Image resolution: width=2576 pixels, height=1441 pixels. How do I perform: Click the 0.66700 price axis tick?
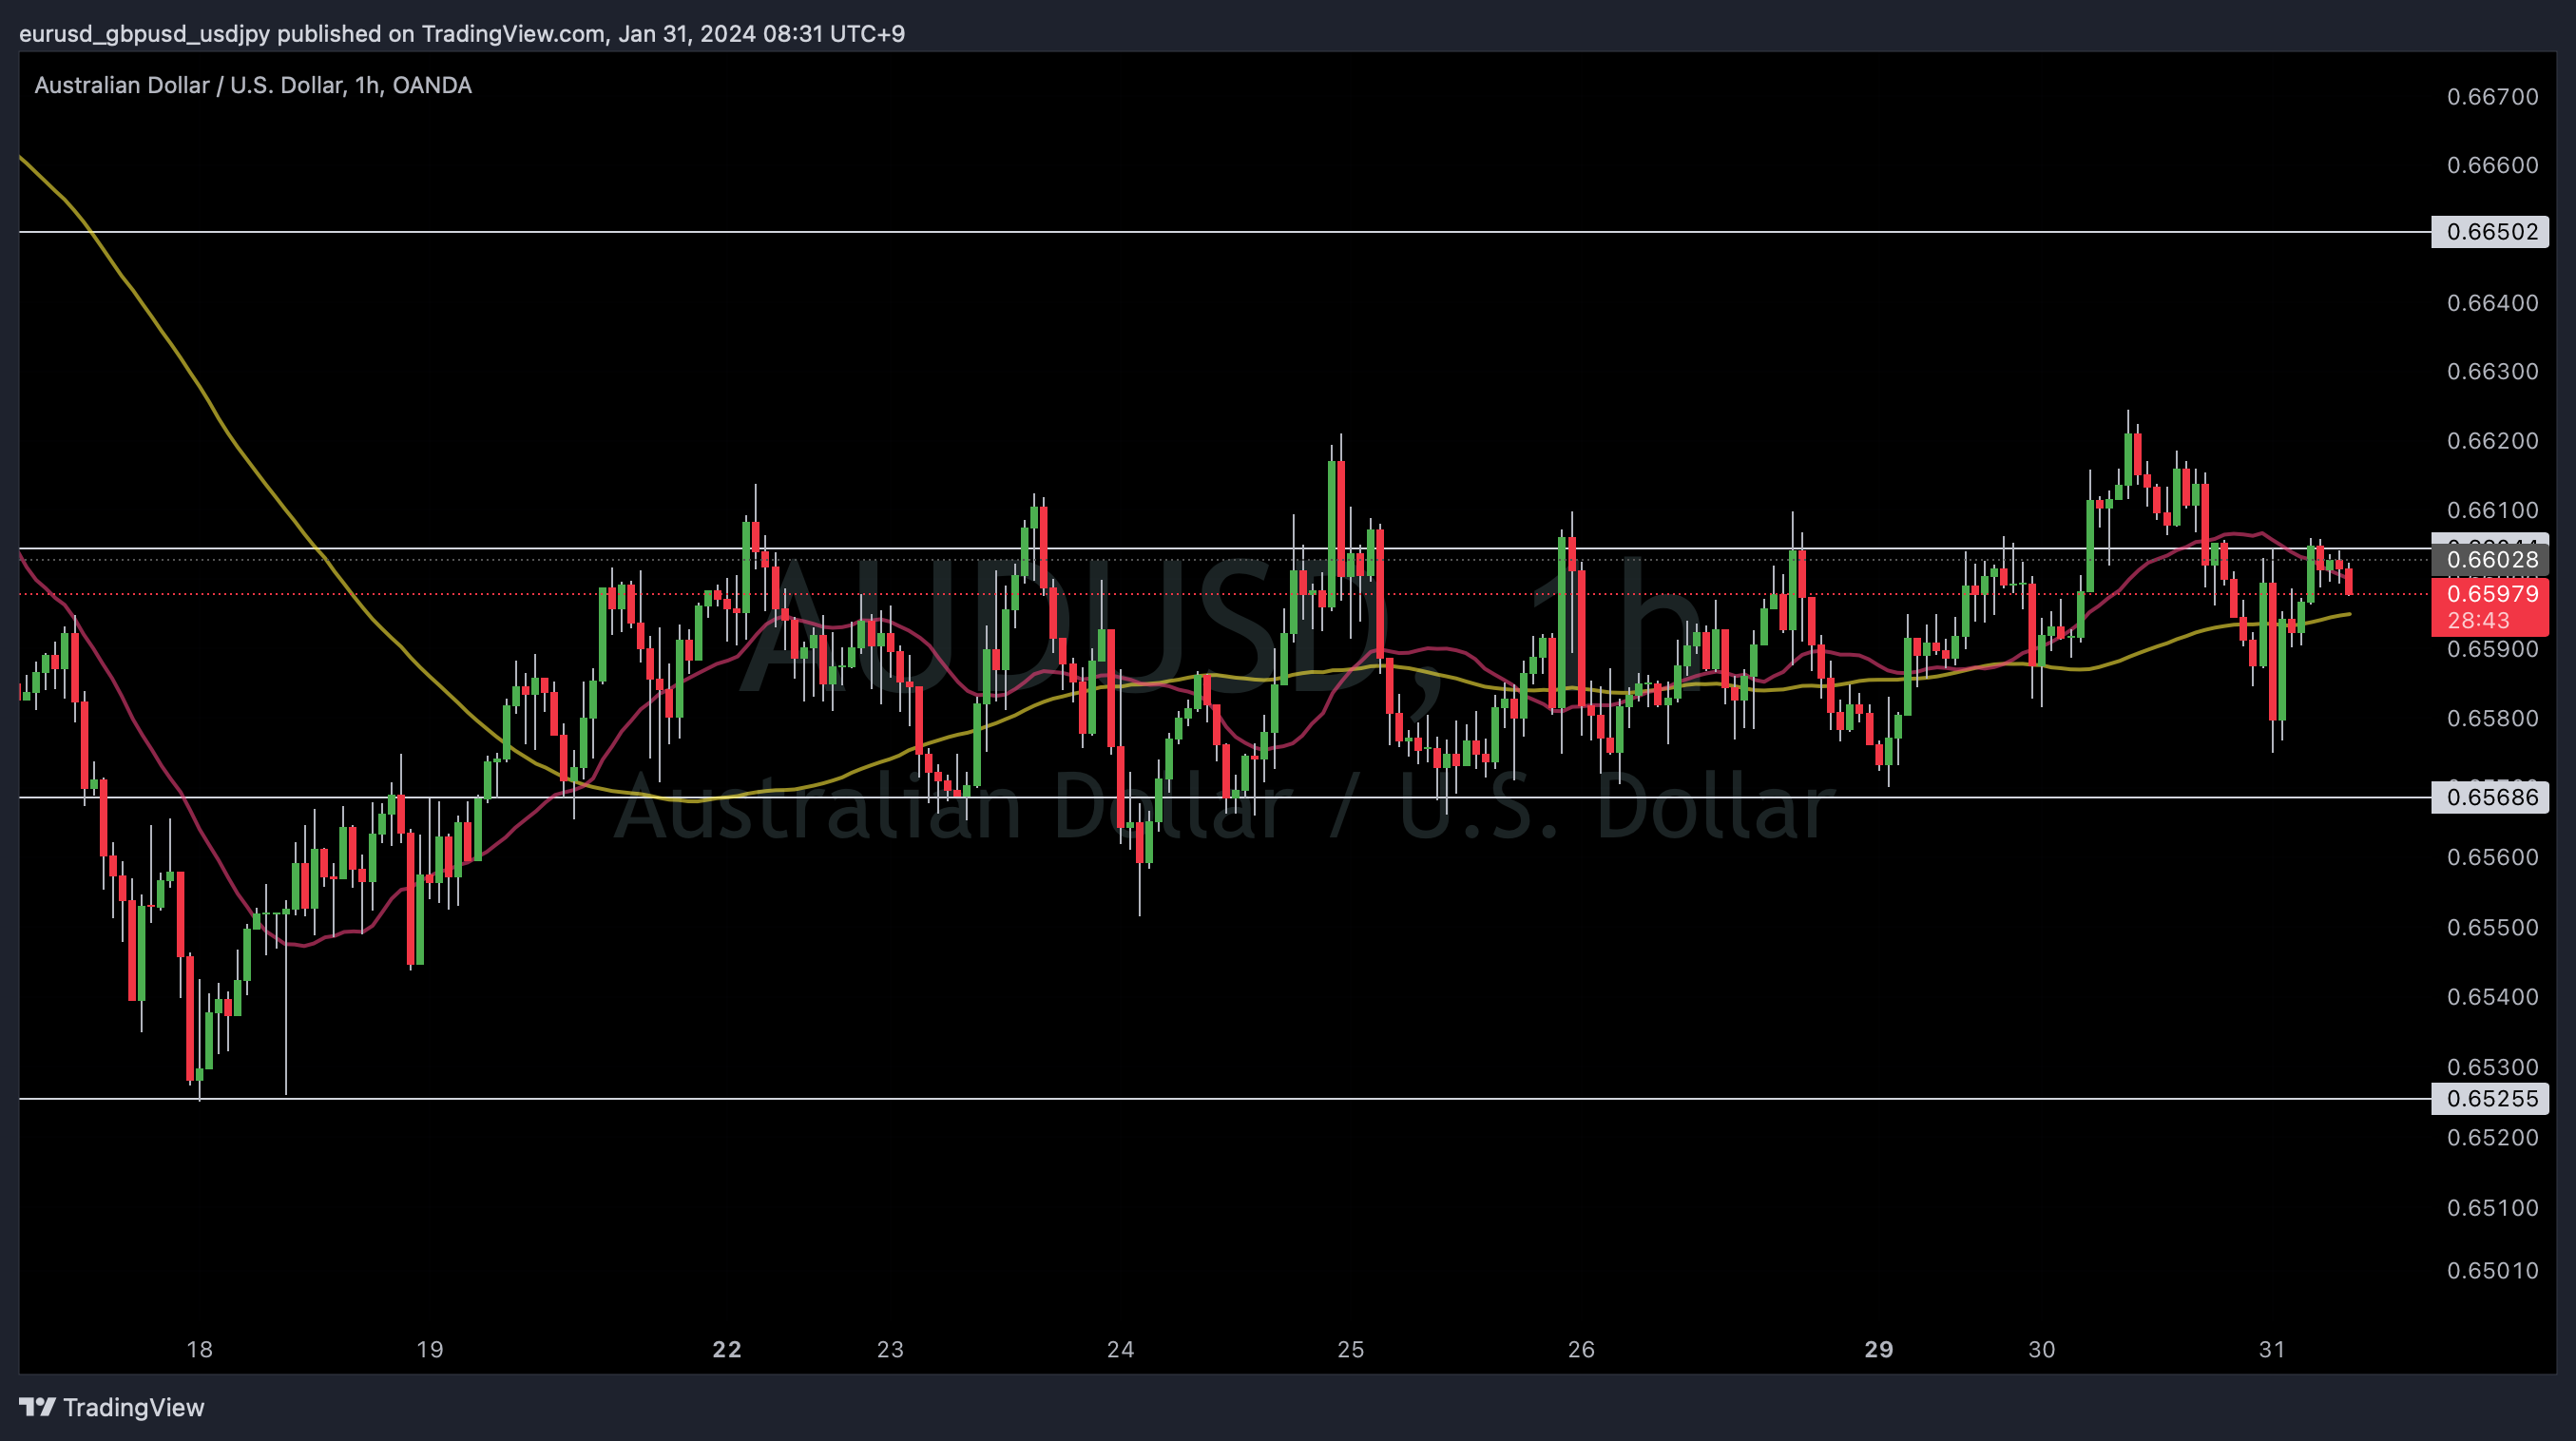pyautogui.click(x=2492, y=97)
